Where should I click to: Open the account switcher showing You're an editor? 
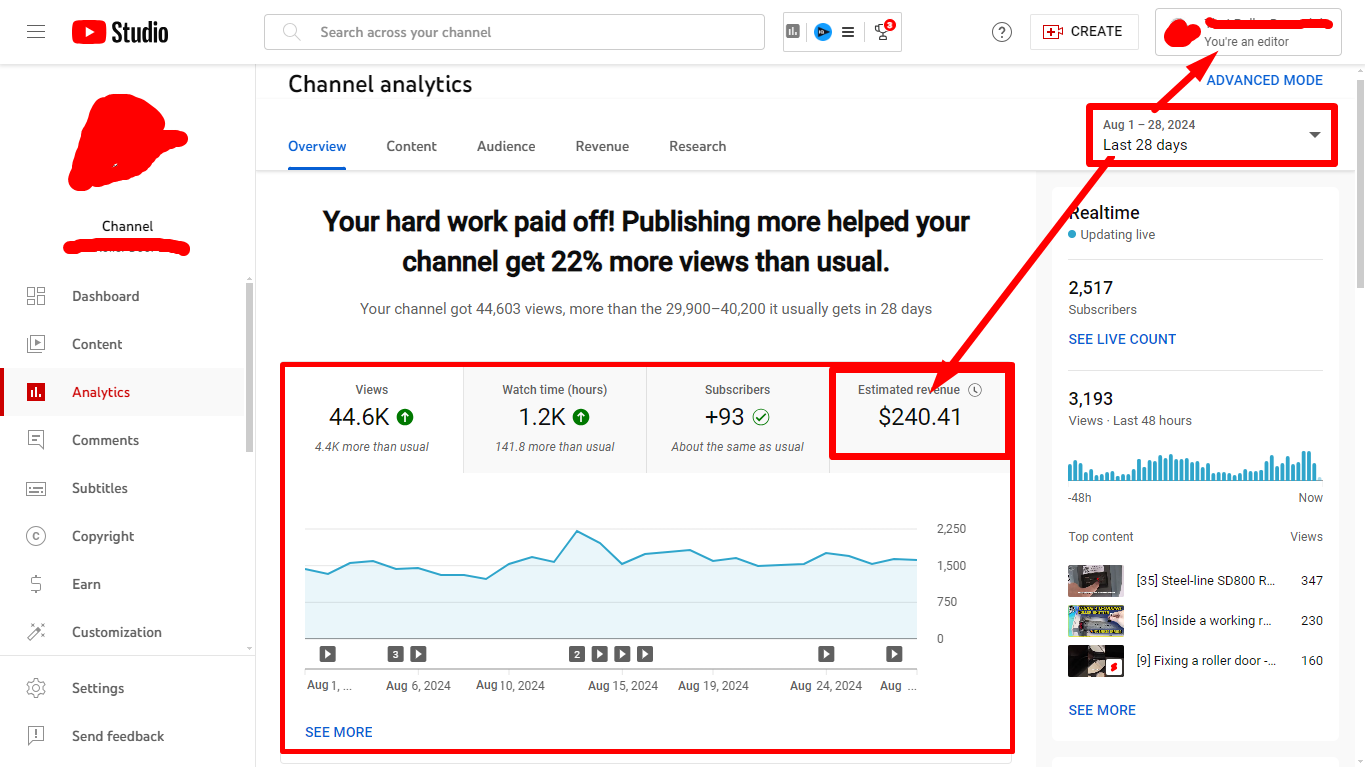coord(1247,32)
